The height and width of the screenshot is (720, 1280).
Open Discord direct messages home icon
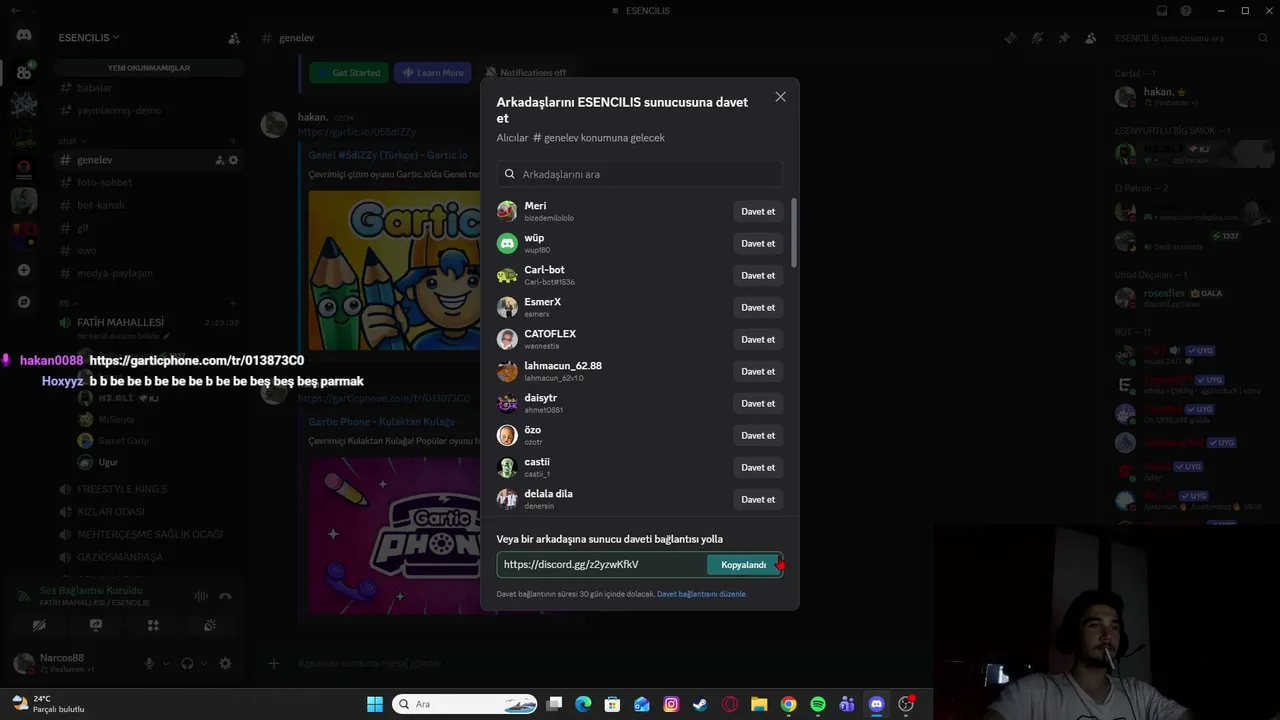[x=24, y=35]
